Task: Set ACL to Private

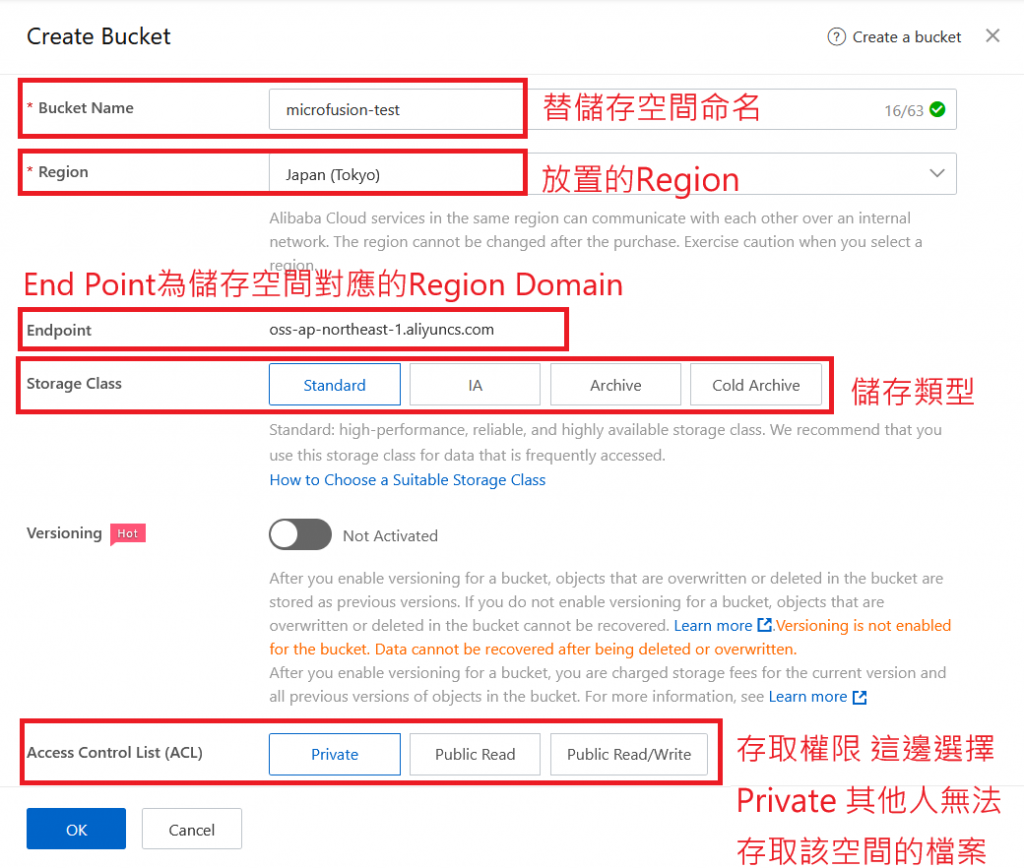Action: point(334,754)
